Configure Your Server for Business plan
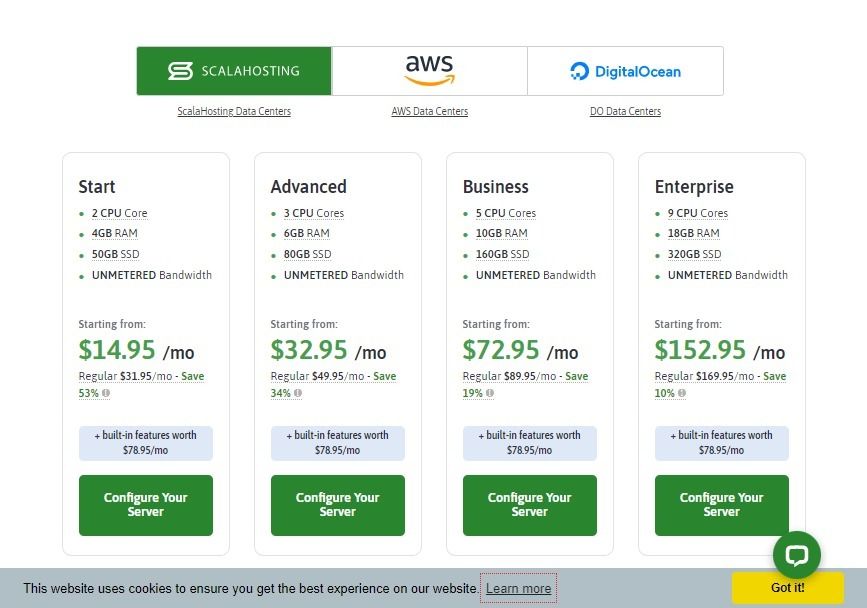The width and height of the screenshot is (867, 608). tap(530, 505)
